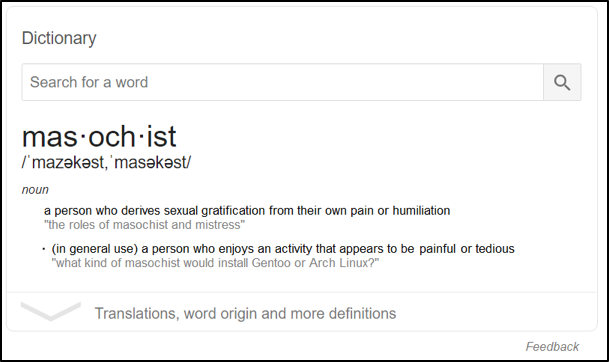This screenshot has height=362, width=609.
Task: Expand more definitions with the chevron arrow
Action: point(51,312)
